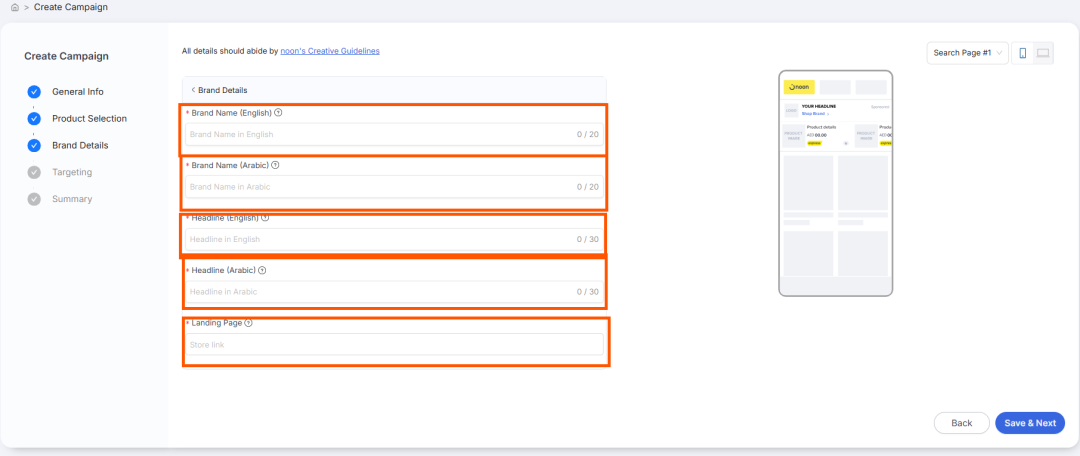Click the Headline (Arabic) help icon
1080x456 pixels.
click(x=262, y=270)
